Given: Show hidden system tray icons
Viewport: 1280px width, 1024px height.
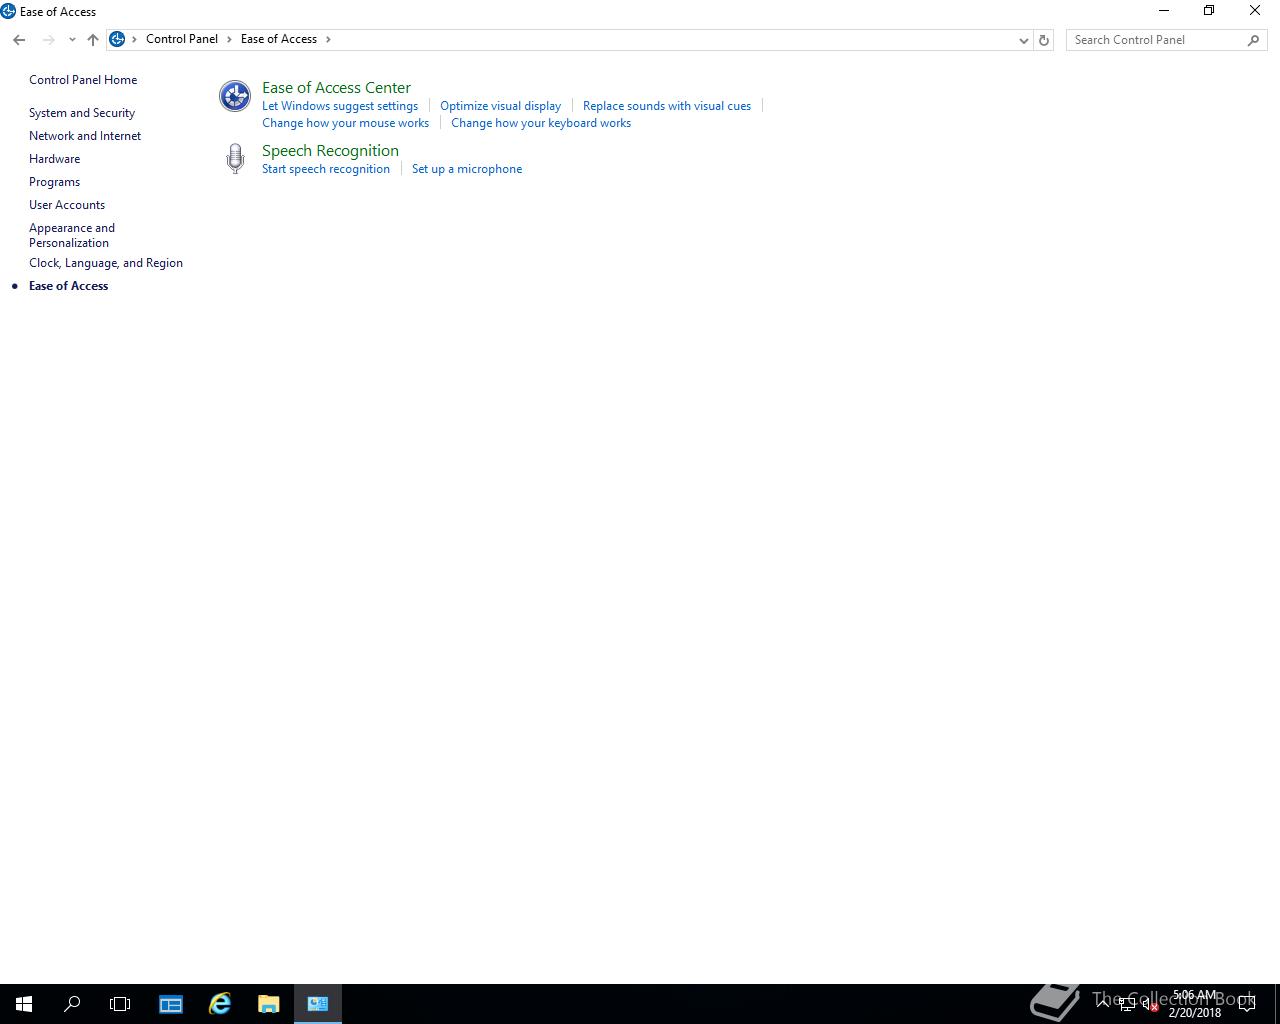Looking at the screenshot, I should (1103, 1004).
